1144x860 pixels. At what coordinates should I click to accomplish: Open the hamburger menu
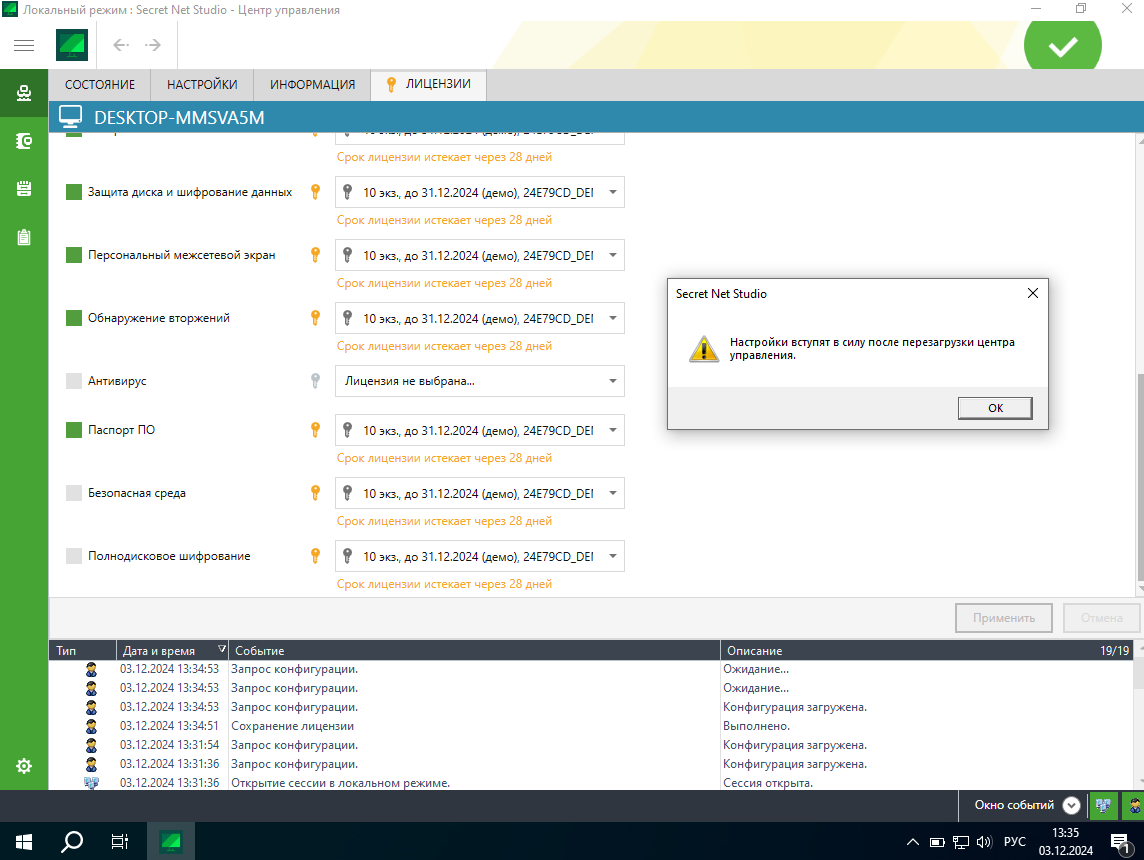(x=24, y=45)
